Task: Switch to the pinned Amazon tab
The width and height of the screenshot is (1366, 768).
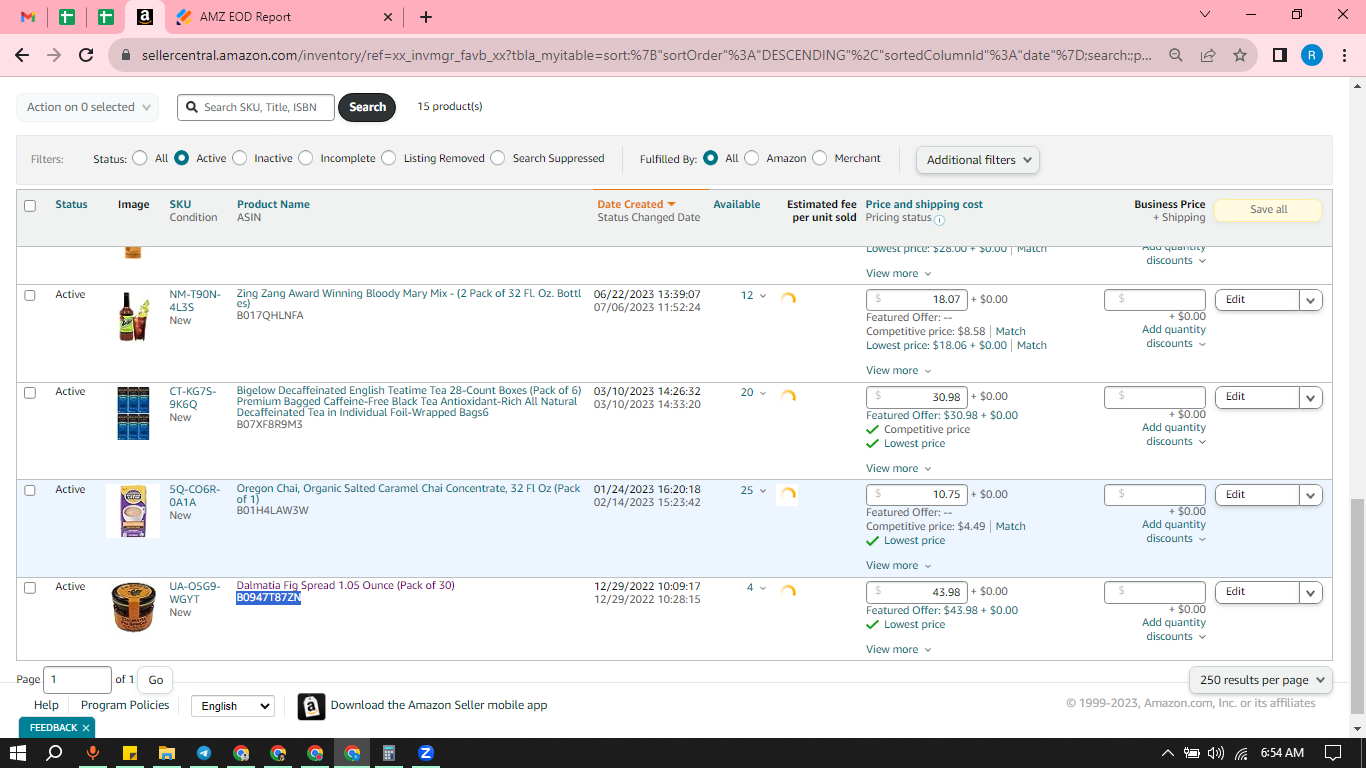Action: pyautogui.click(x=144, y=17)
